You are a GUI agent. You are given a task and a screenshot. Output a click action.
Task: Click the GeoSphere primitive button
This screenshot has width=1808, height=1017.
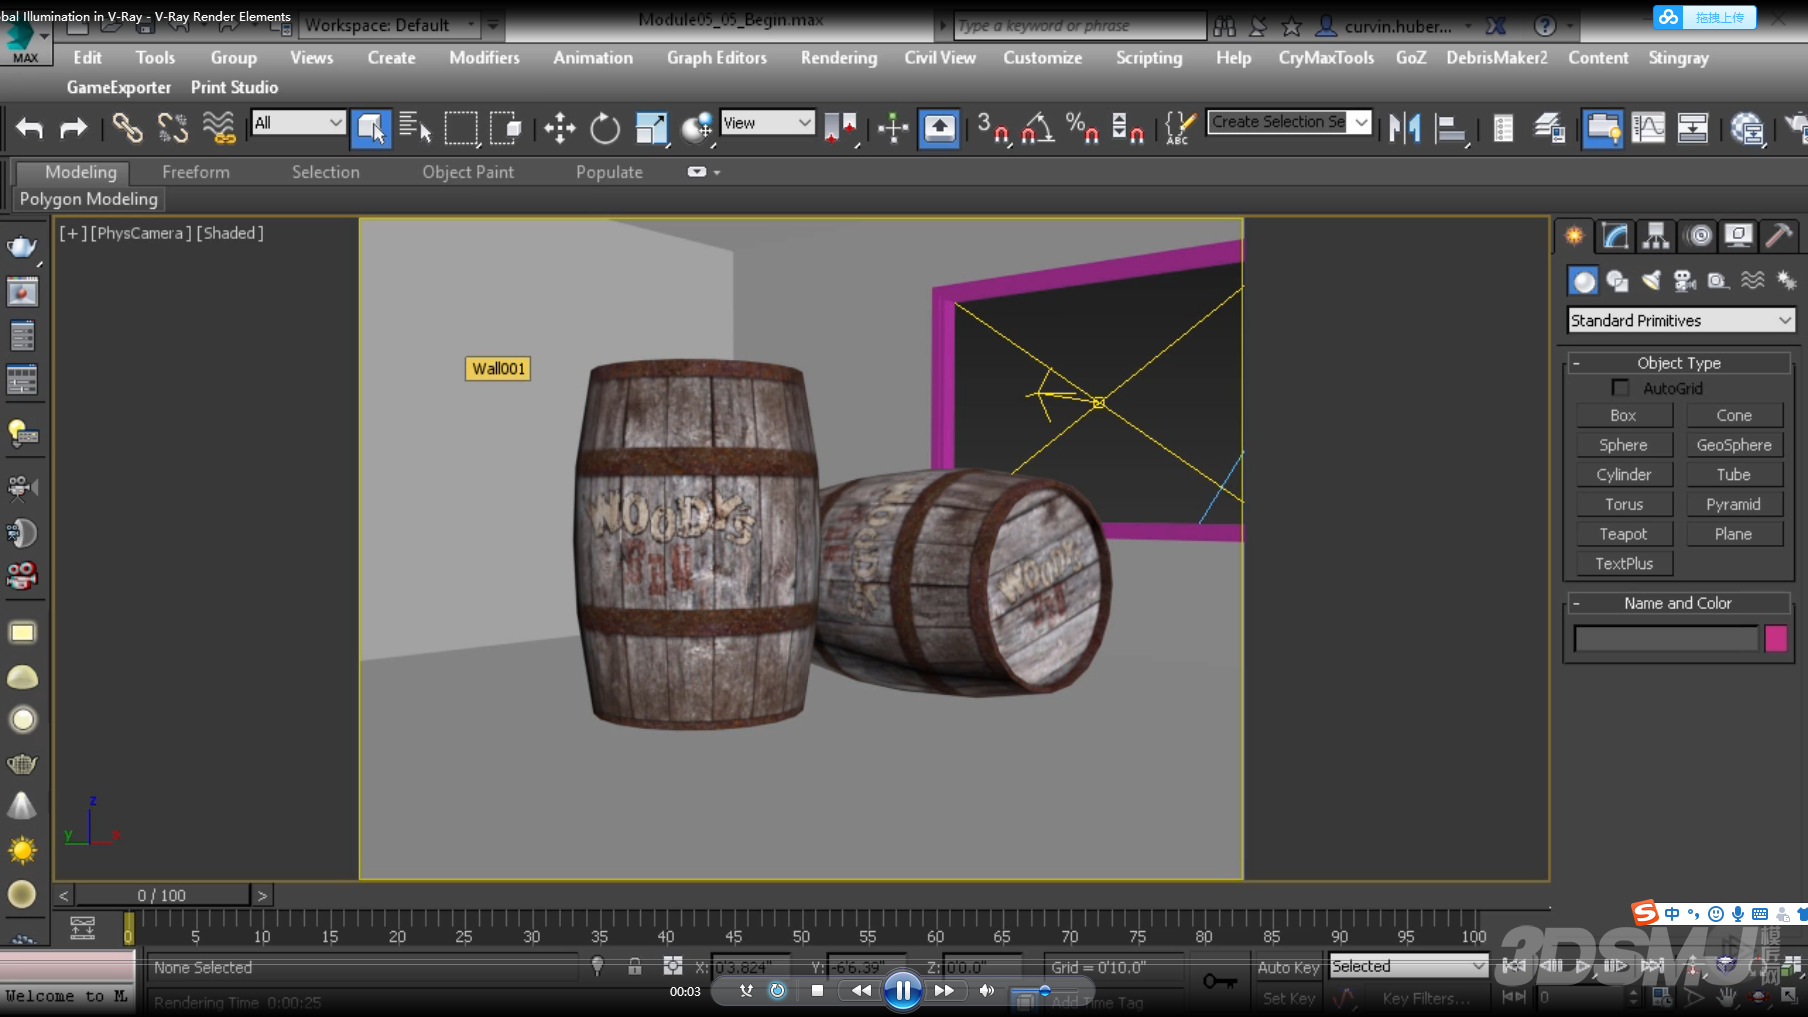click(x=1733, y=445)
